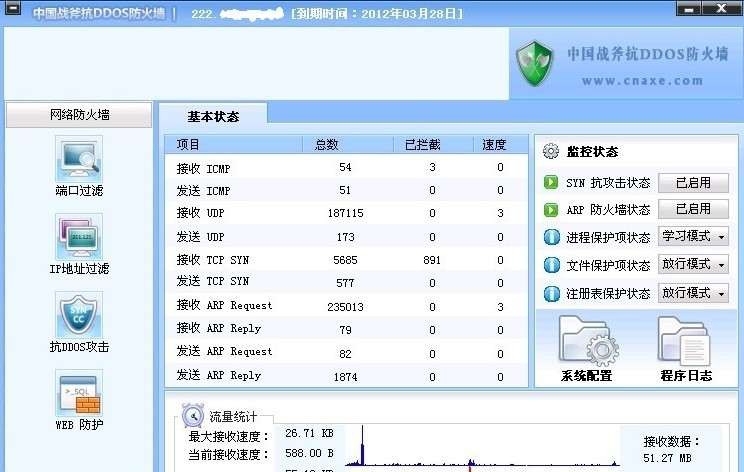Image resolution: width=744 pixels, height=472 pixels.
Task: Sort by the 总数 column header
Action: pos(348,144)
